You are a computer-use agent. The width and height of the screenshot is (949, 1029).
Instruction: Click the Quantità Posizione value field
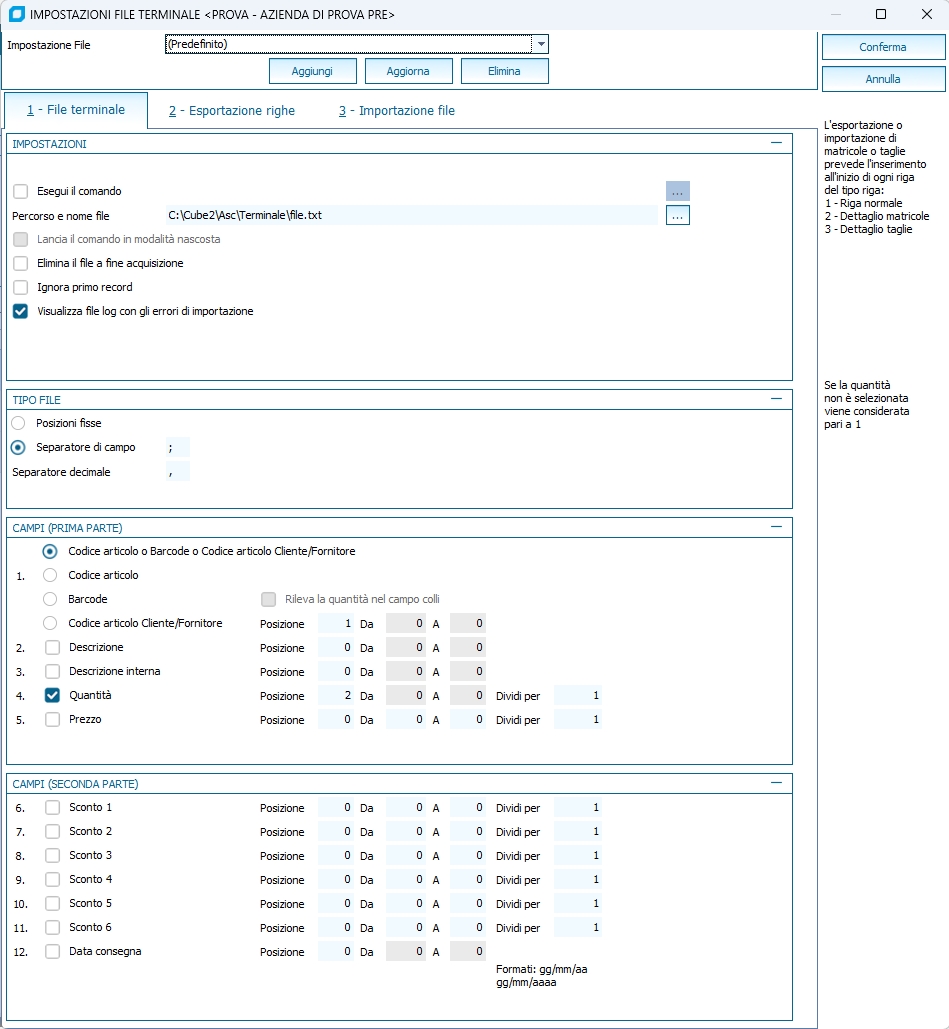tap(336, 696)
